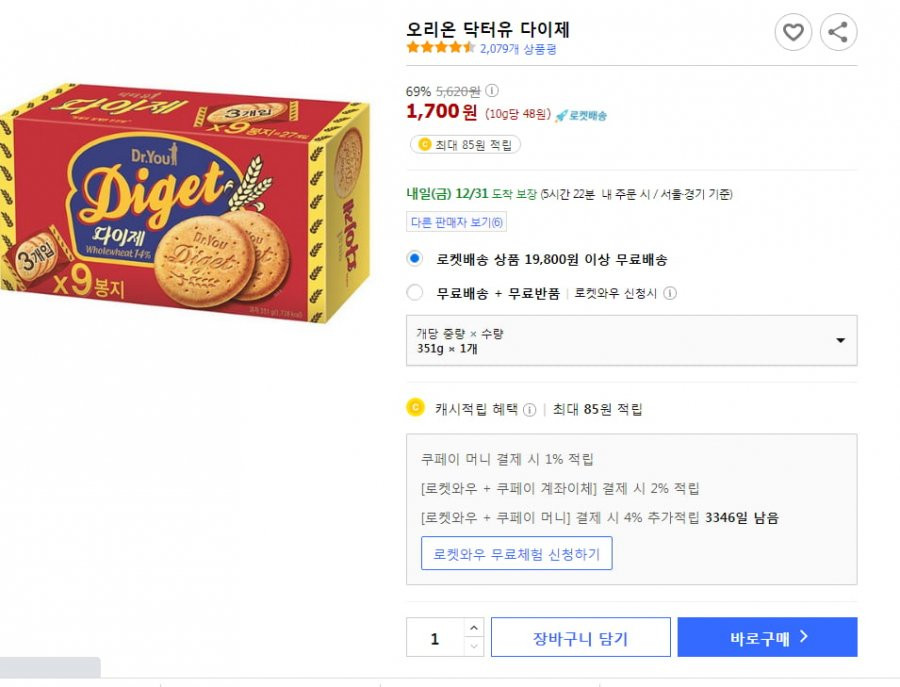Open the share icon button

point(838,32)
